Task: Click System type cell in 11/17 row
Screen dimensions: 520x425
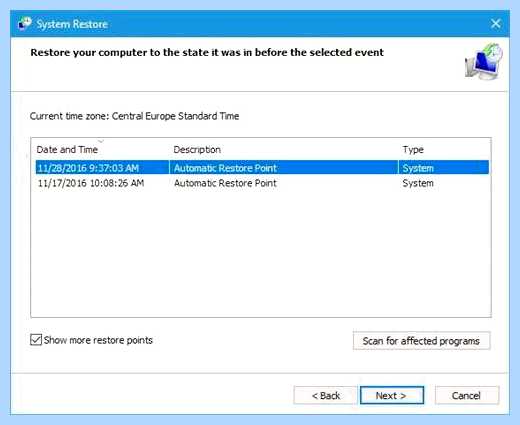Action: pyautogui.click(x=418, y=183)
